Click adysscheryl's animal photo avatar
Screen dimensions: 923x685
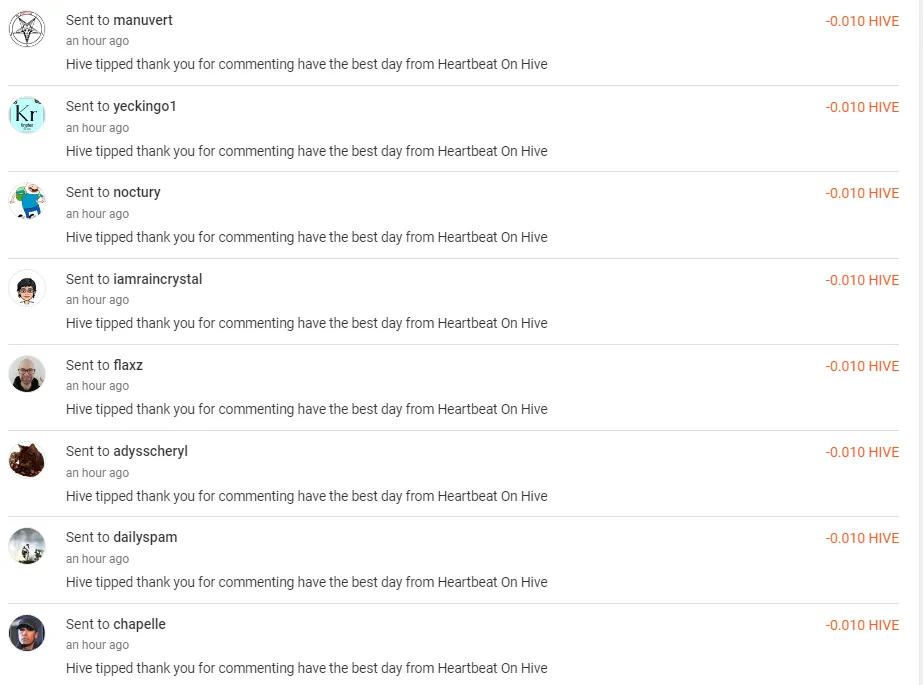click(x=27, y=459)
